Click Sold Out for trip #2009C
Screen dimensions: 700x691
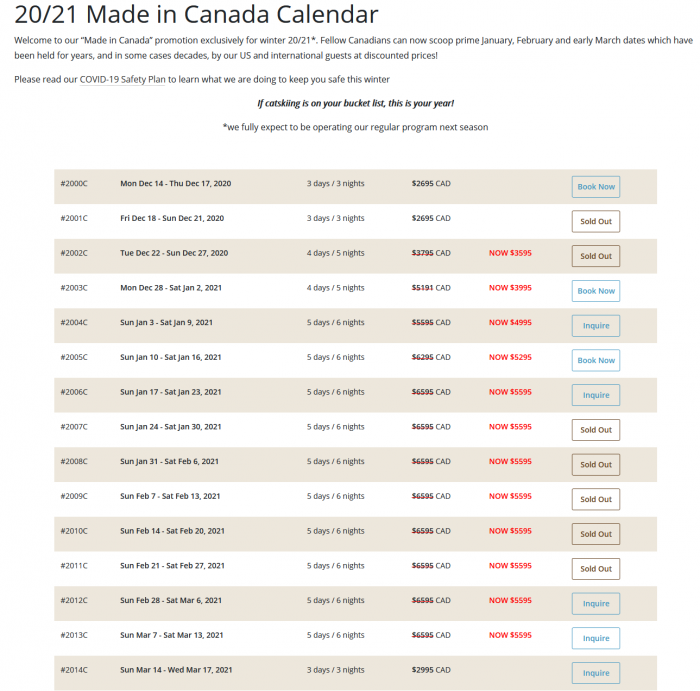[596, 500]
